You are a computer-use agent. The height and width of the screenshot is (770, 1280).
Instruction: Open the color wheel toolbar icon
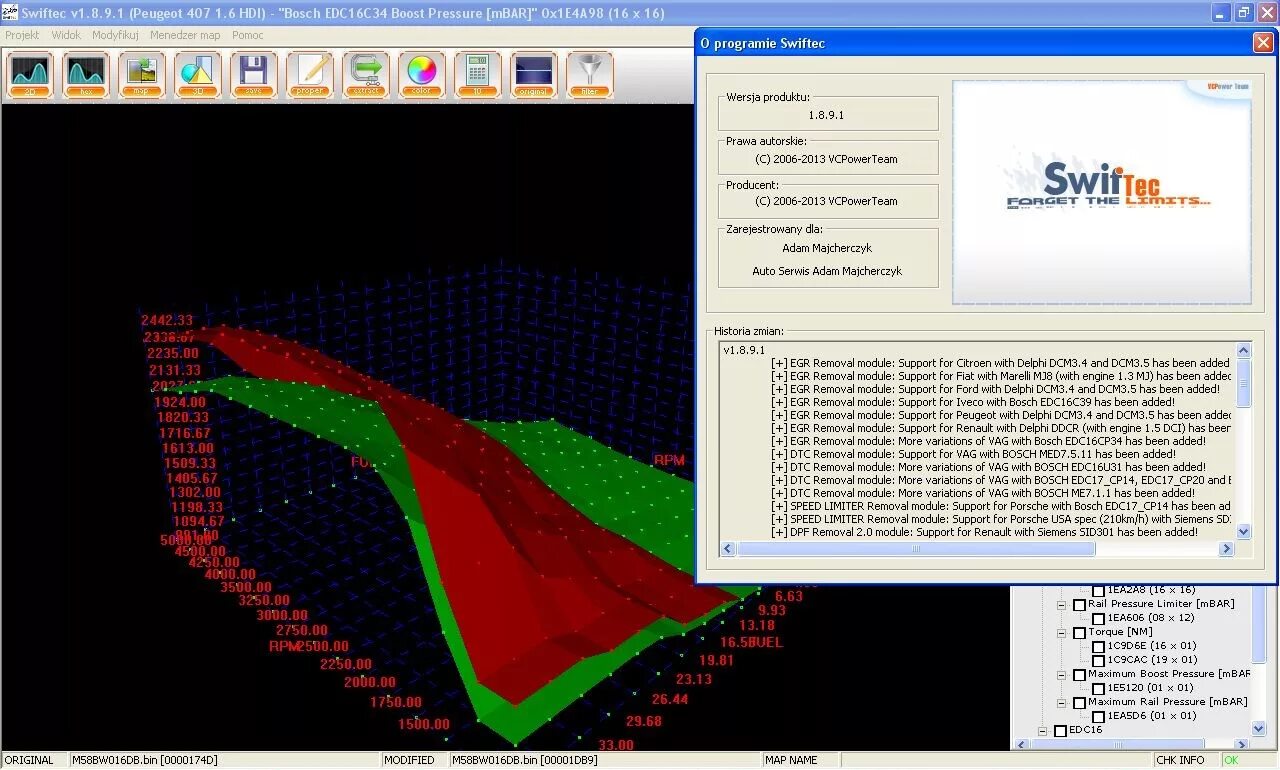click(422, 75)
